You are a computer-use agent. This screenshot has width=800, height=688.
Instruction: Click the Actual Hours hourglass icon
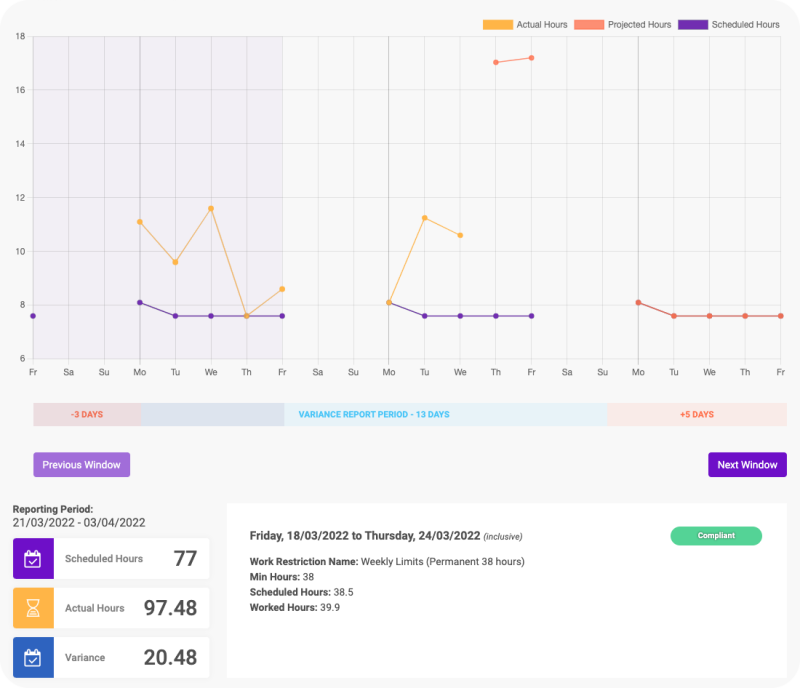(x=33, y=608)
